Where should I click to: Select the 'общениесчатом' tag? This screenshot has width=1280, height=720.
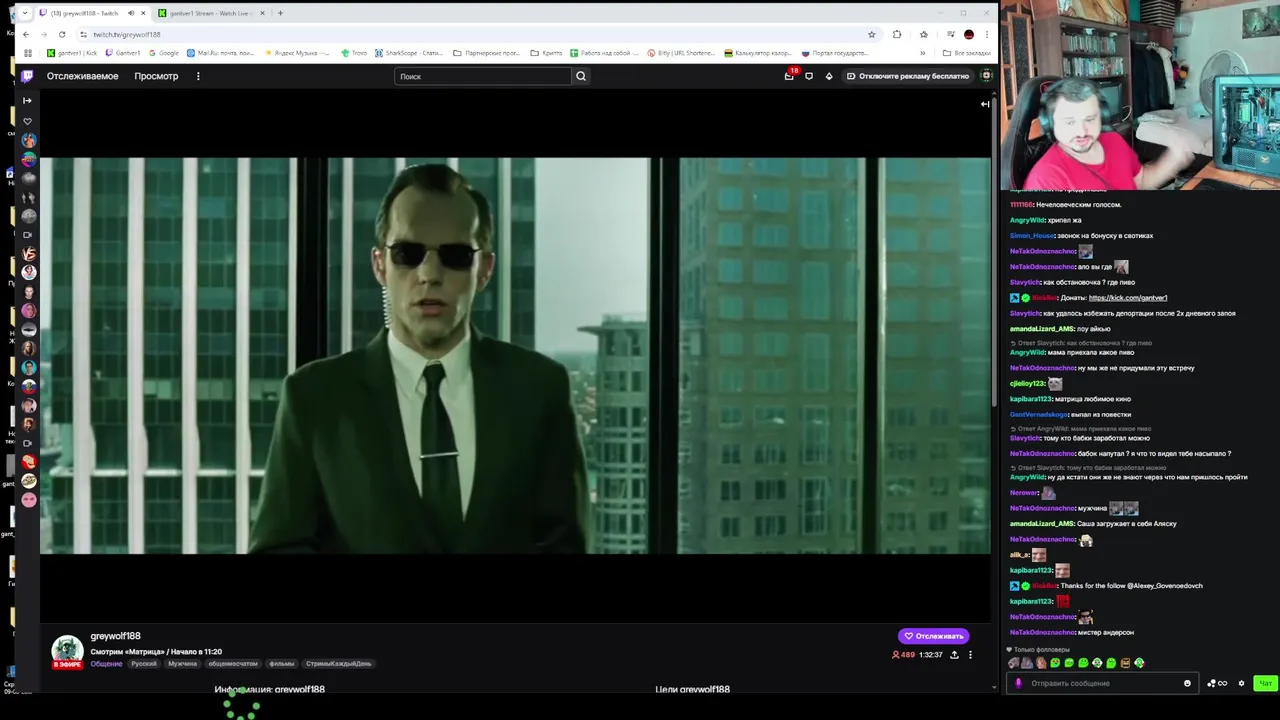coord(233,664)
